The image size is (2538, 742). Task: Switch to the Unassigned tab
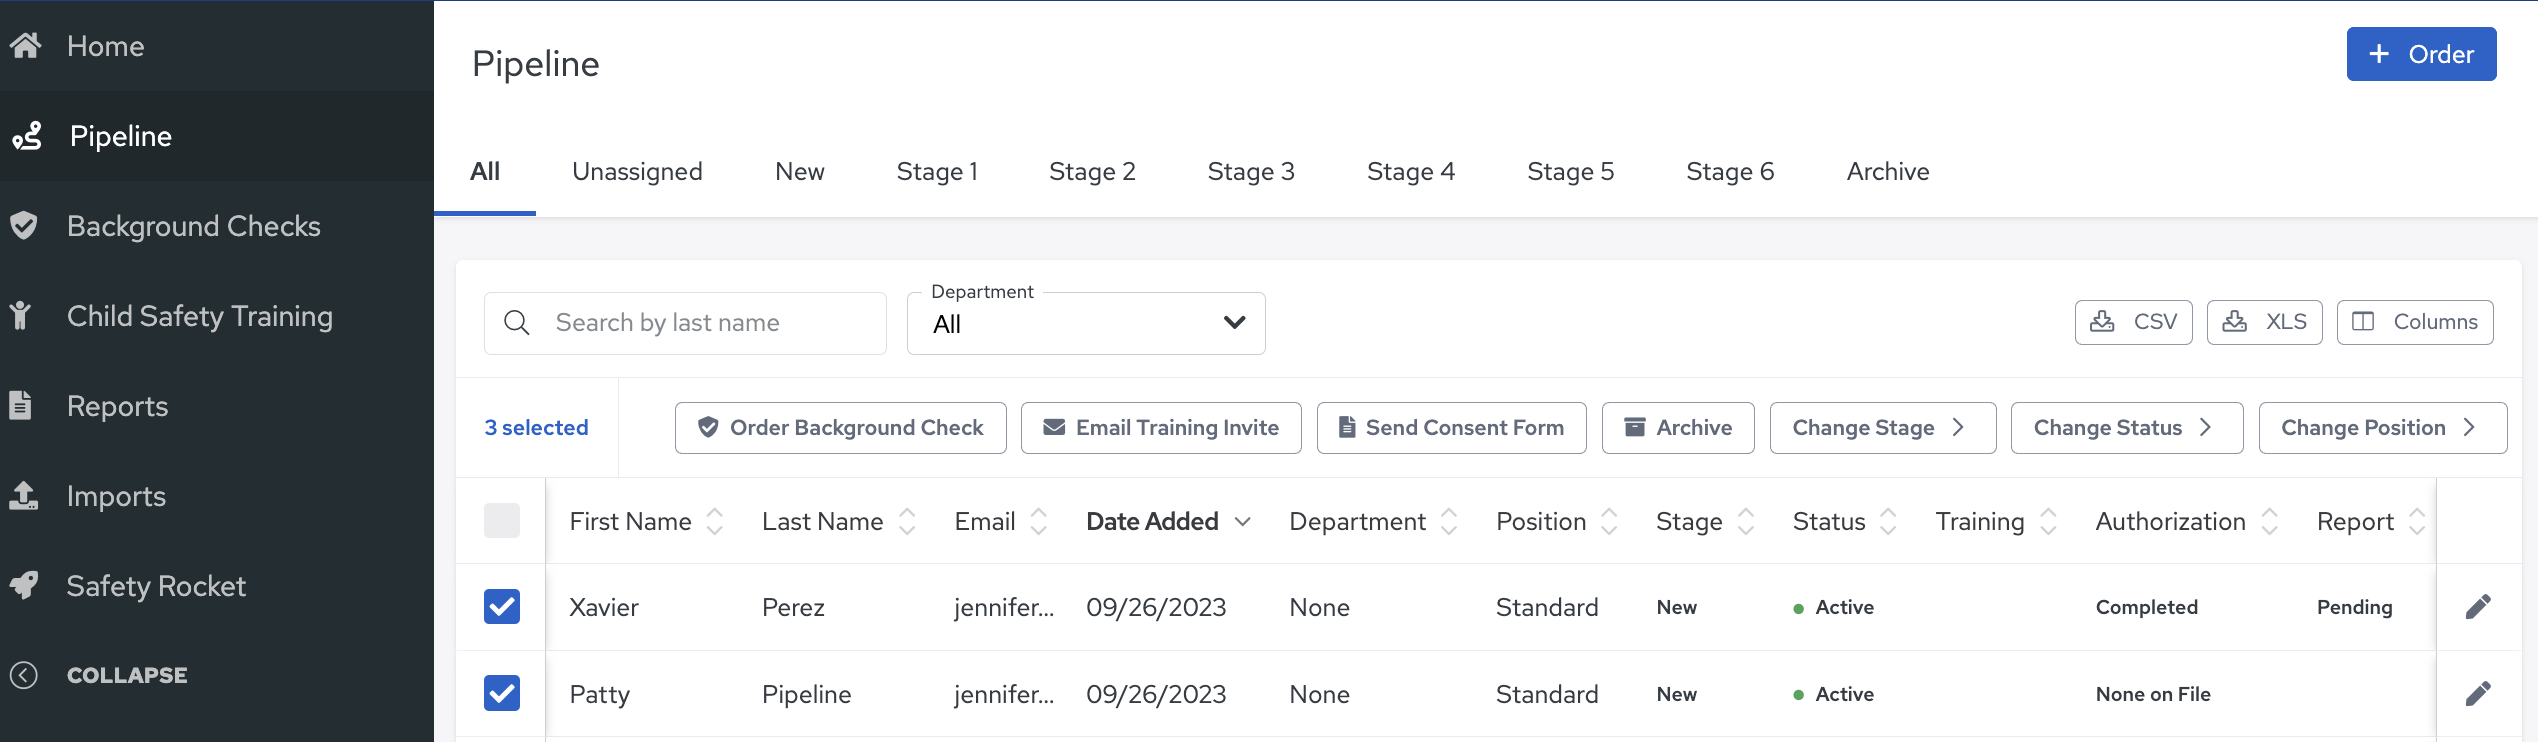tap(637, 171)
